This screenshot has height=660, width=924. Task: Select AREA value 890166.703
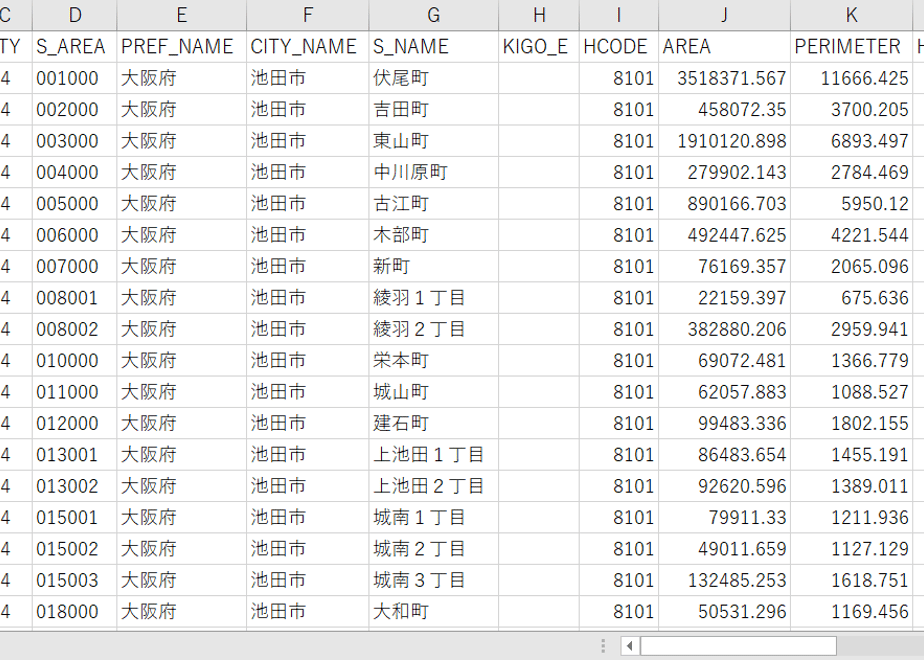point(724,204)
